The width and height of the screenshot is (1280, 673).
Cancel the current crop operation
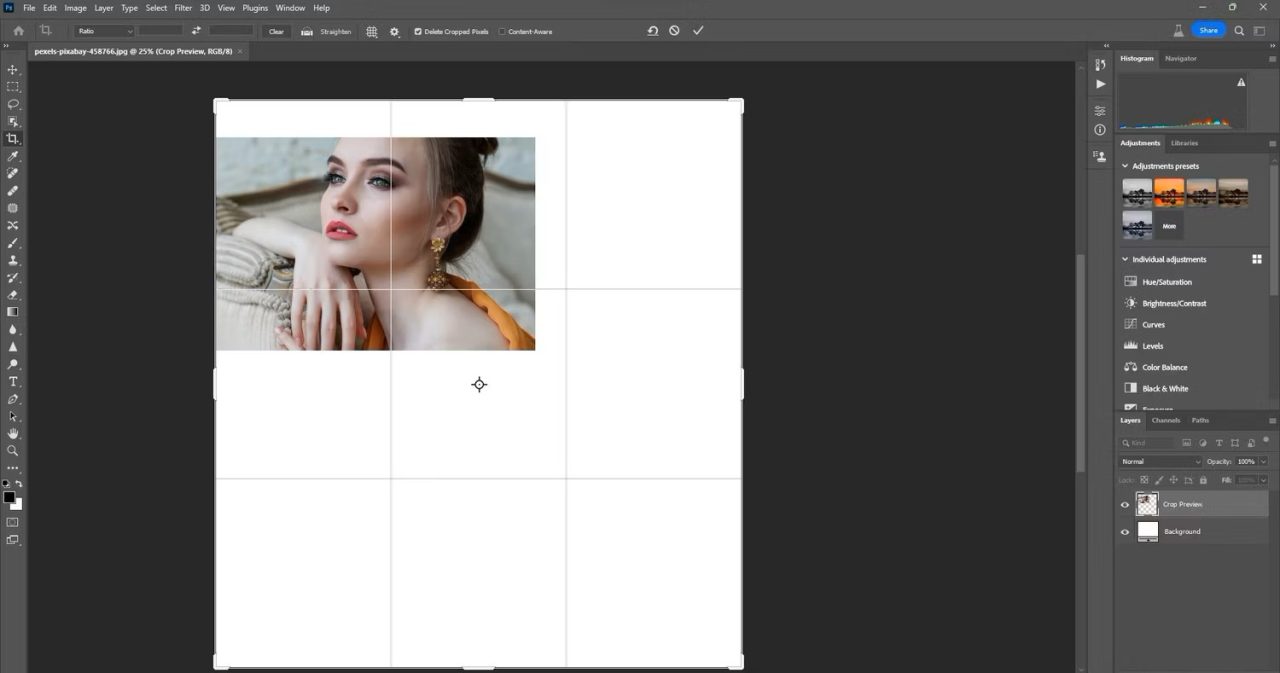pyautogui.click(x=675, y=31)
